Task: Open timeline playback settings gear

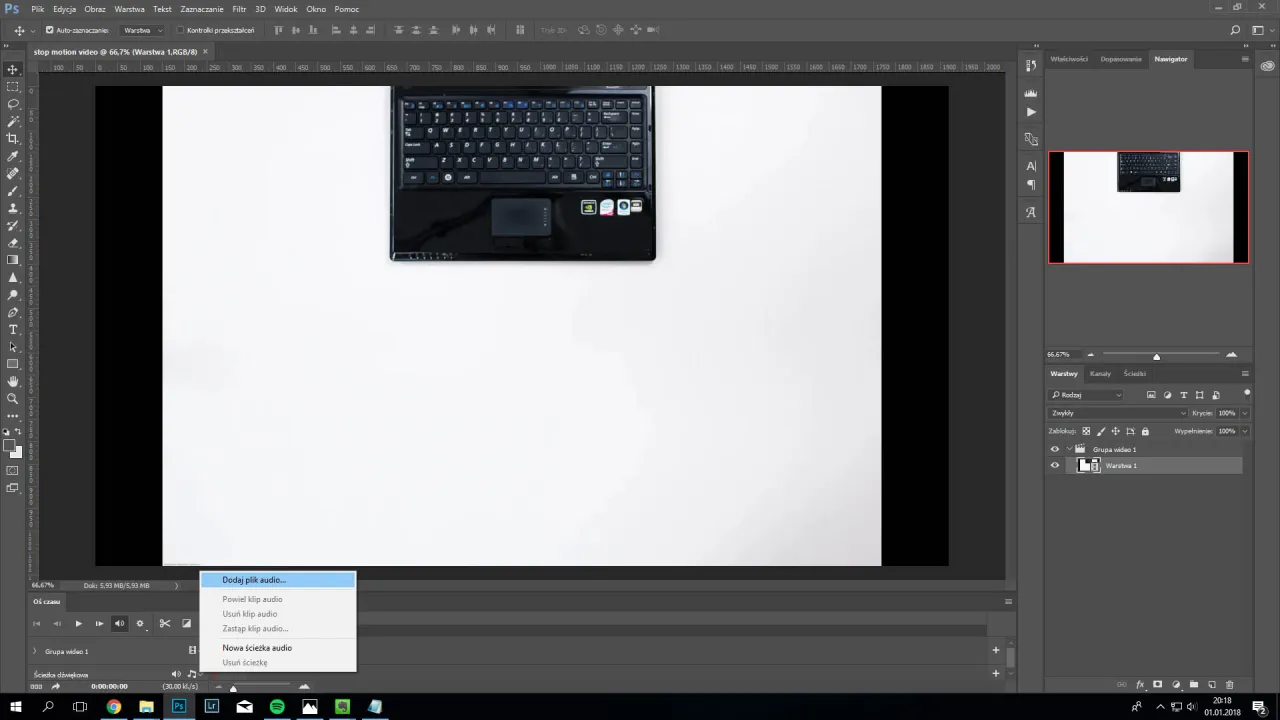Action: click(140, 624)
